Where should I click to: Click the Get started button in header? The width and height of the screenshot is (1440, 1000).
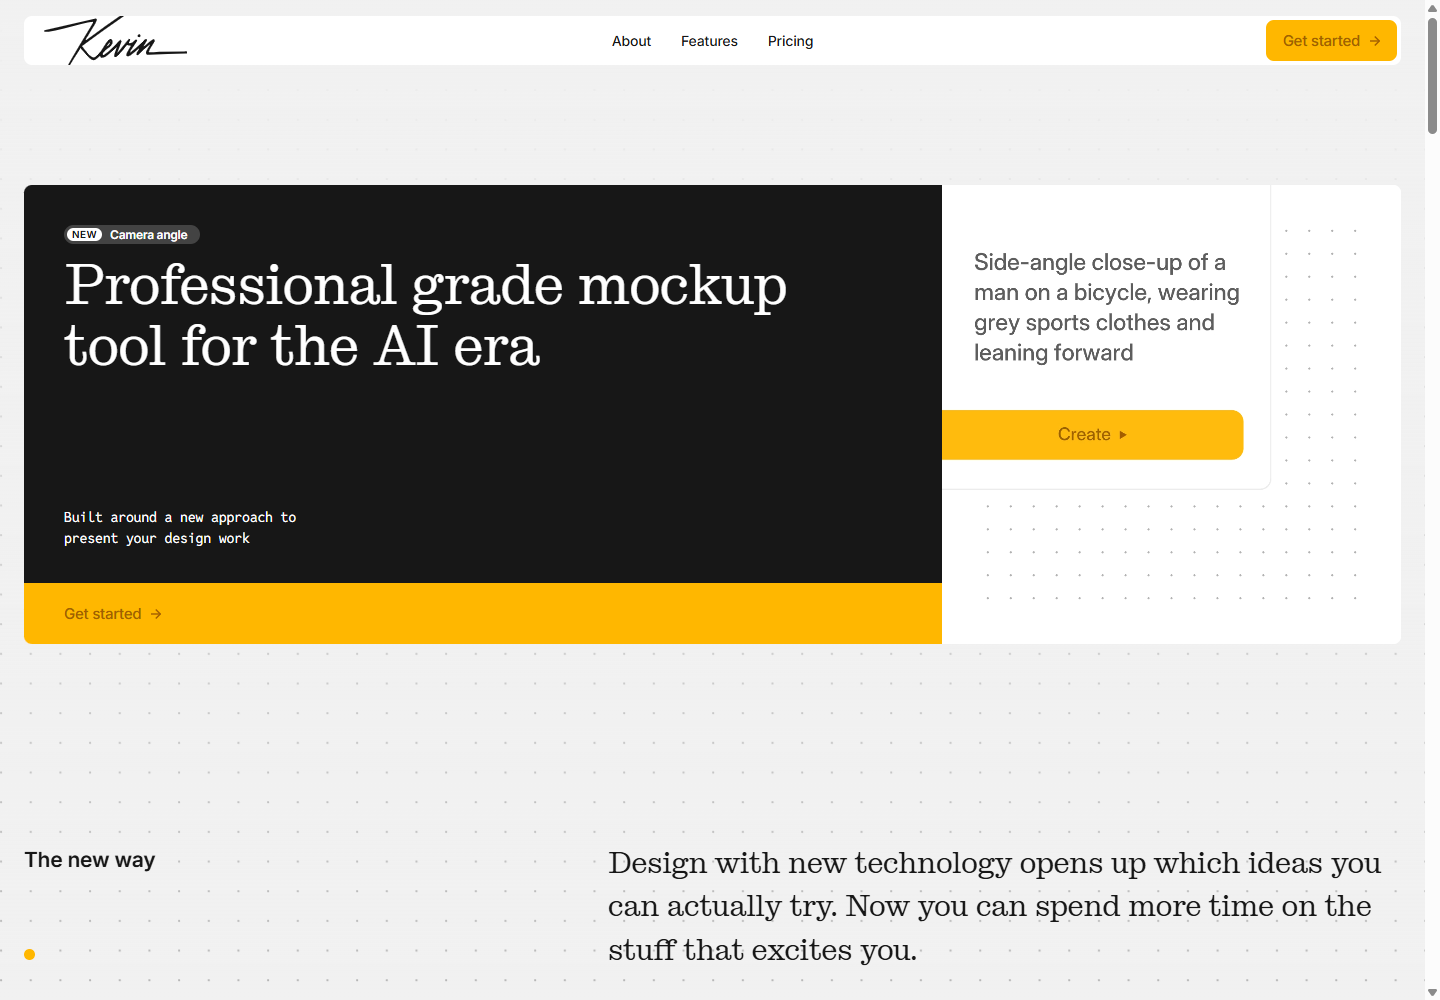point(1331,41)
